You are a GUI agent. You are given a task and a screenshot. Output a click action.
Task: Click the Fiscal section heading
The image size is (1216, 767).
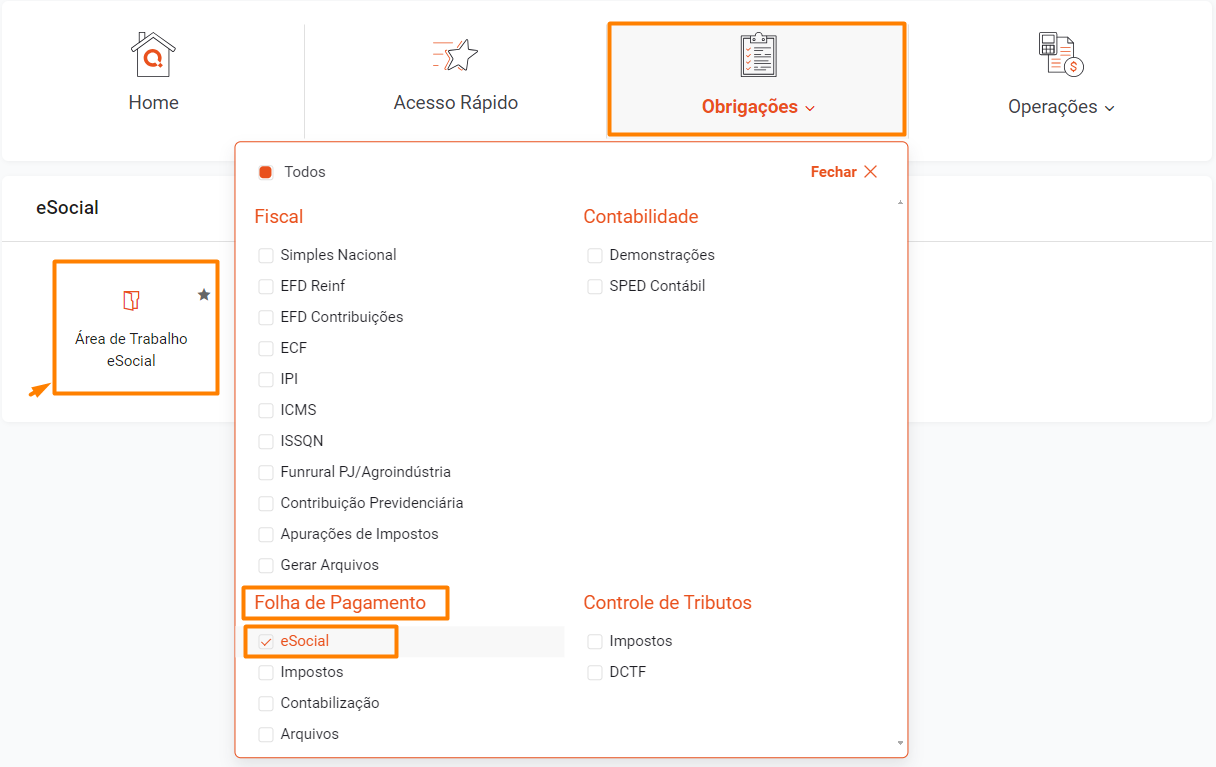pos(279,216)
